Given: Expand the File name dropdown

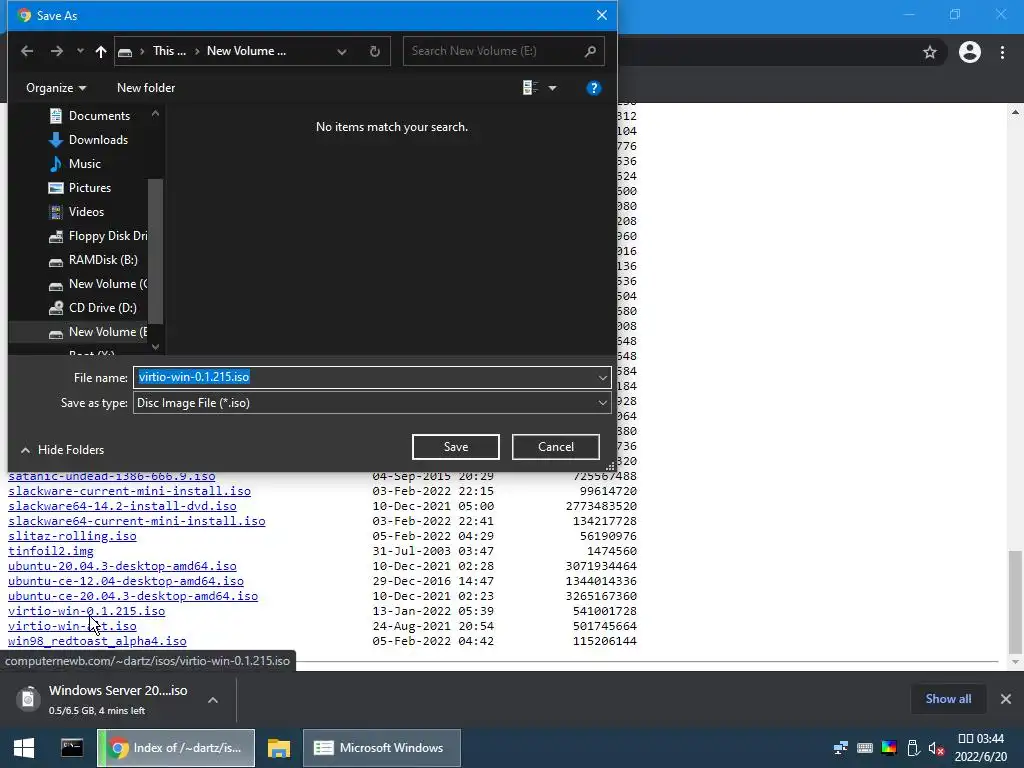Looking at the screenshot, I should pos(602,377).
